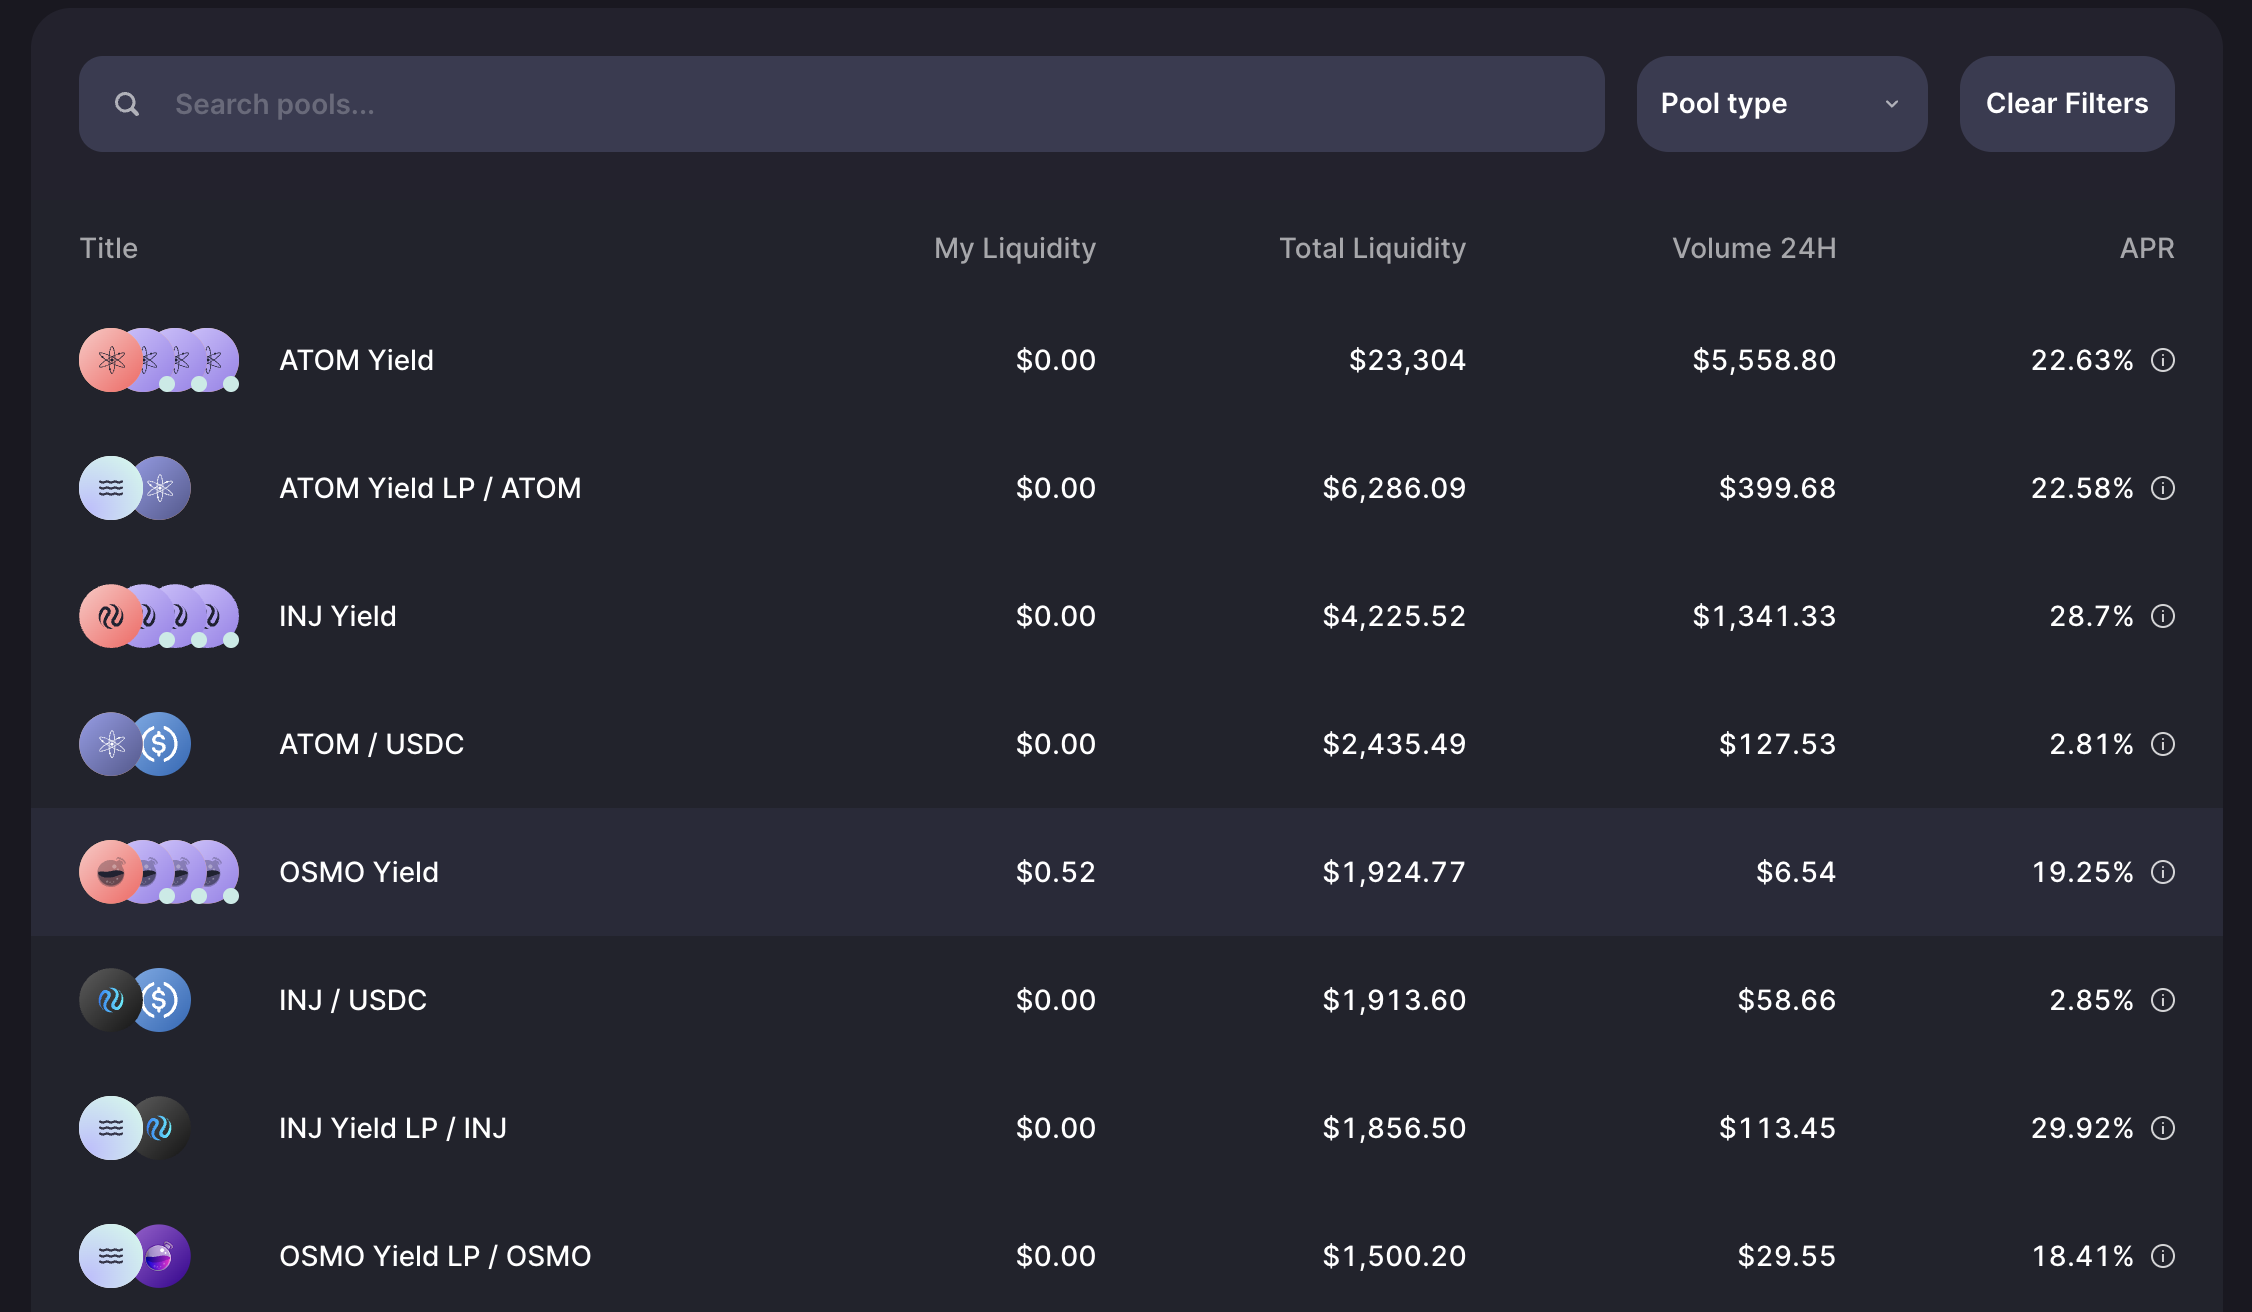Click the 22.58% APR value
Viewport: 2252px width, 1312px height.
point(2083,488)
